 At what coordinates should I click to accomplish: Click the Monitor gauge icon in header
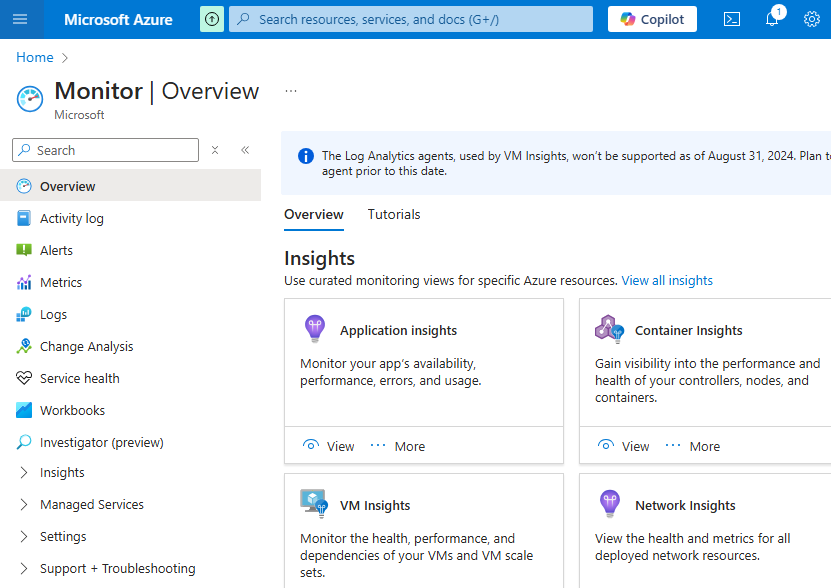tap(30, 99)
